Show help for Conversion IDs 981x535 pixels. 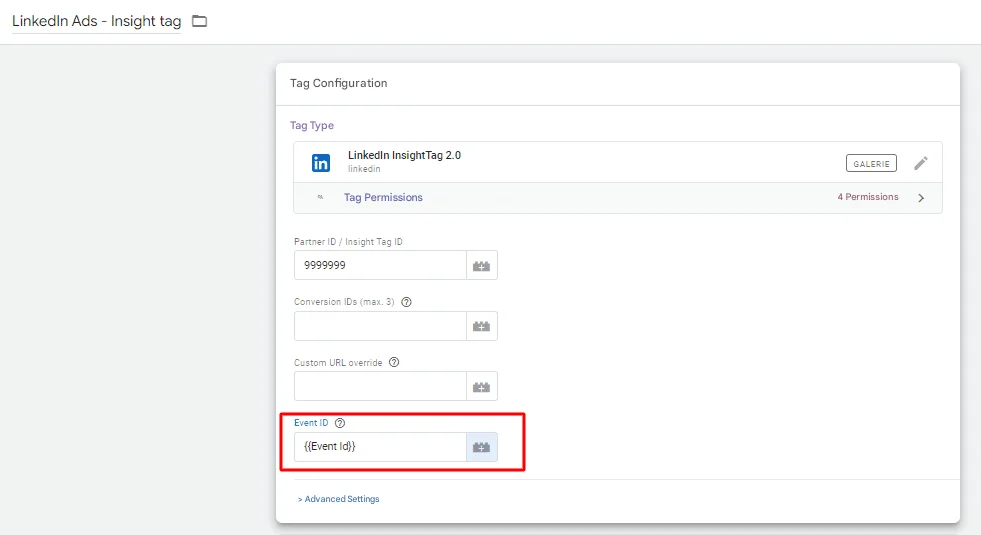[x=406, y=302]
